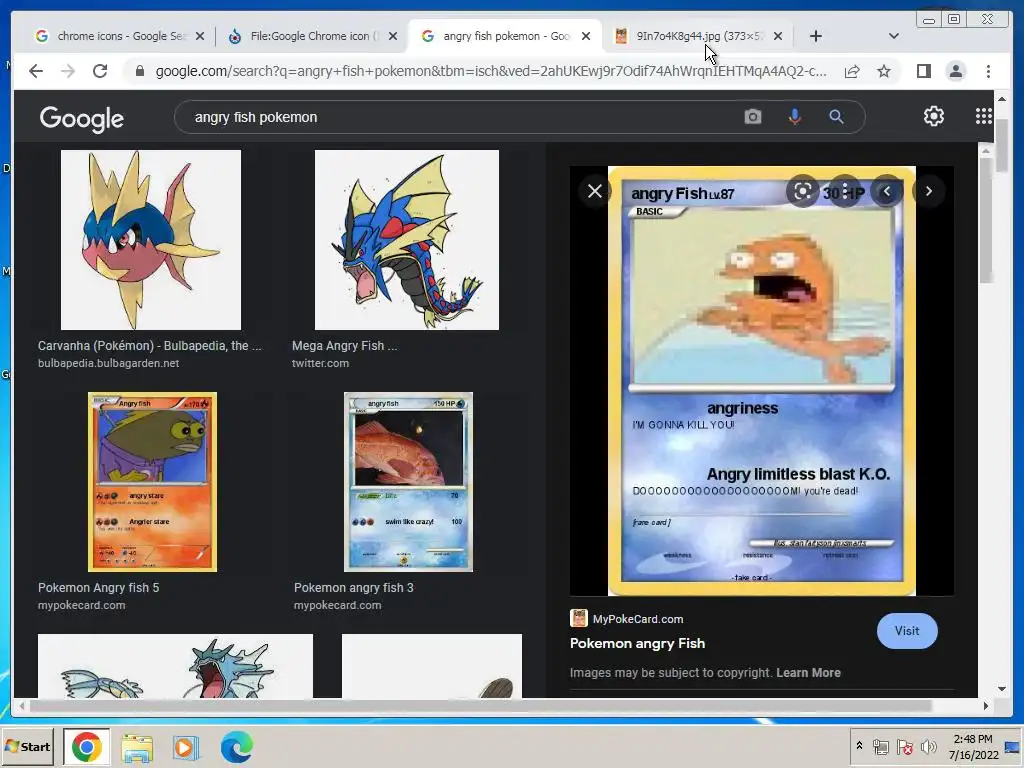Click the Carvanha (Pokémon) - Bulbapedia title

(150, 346)
